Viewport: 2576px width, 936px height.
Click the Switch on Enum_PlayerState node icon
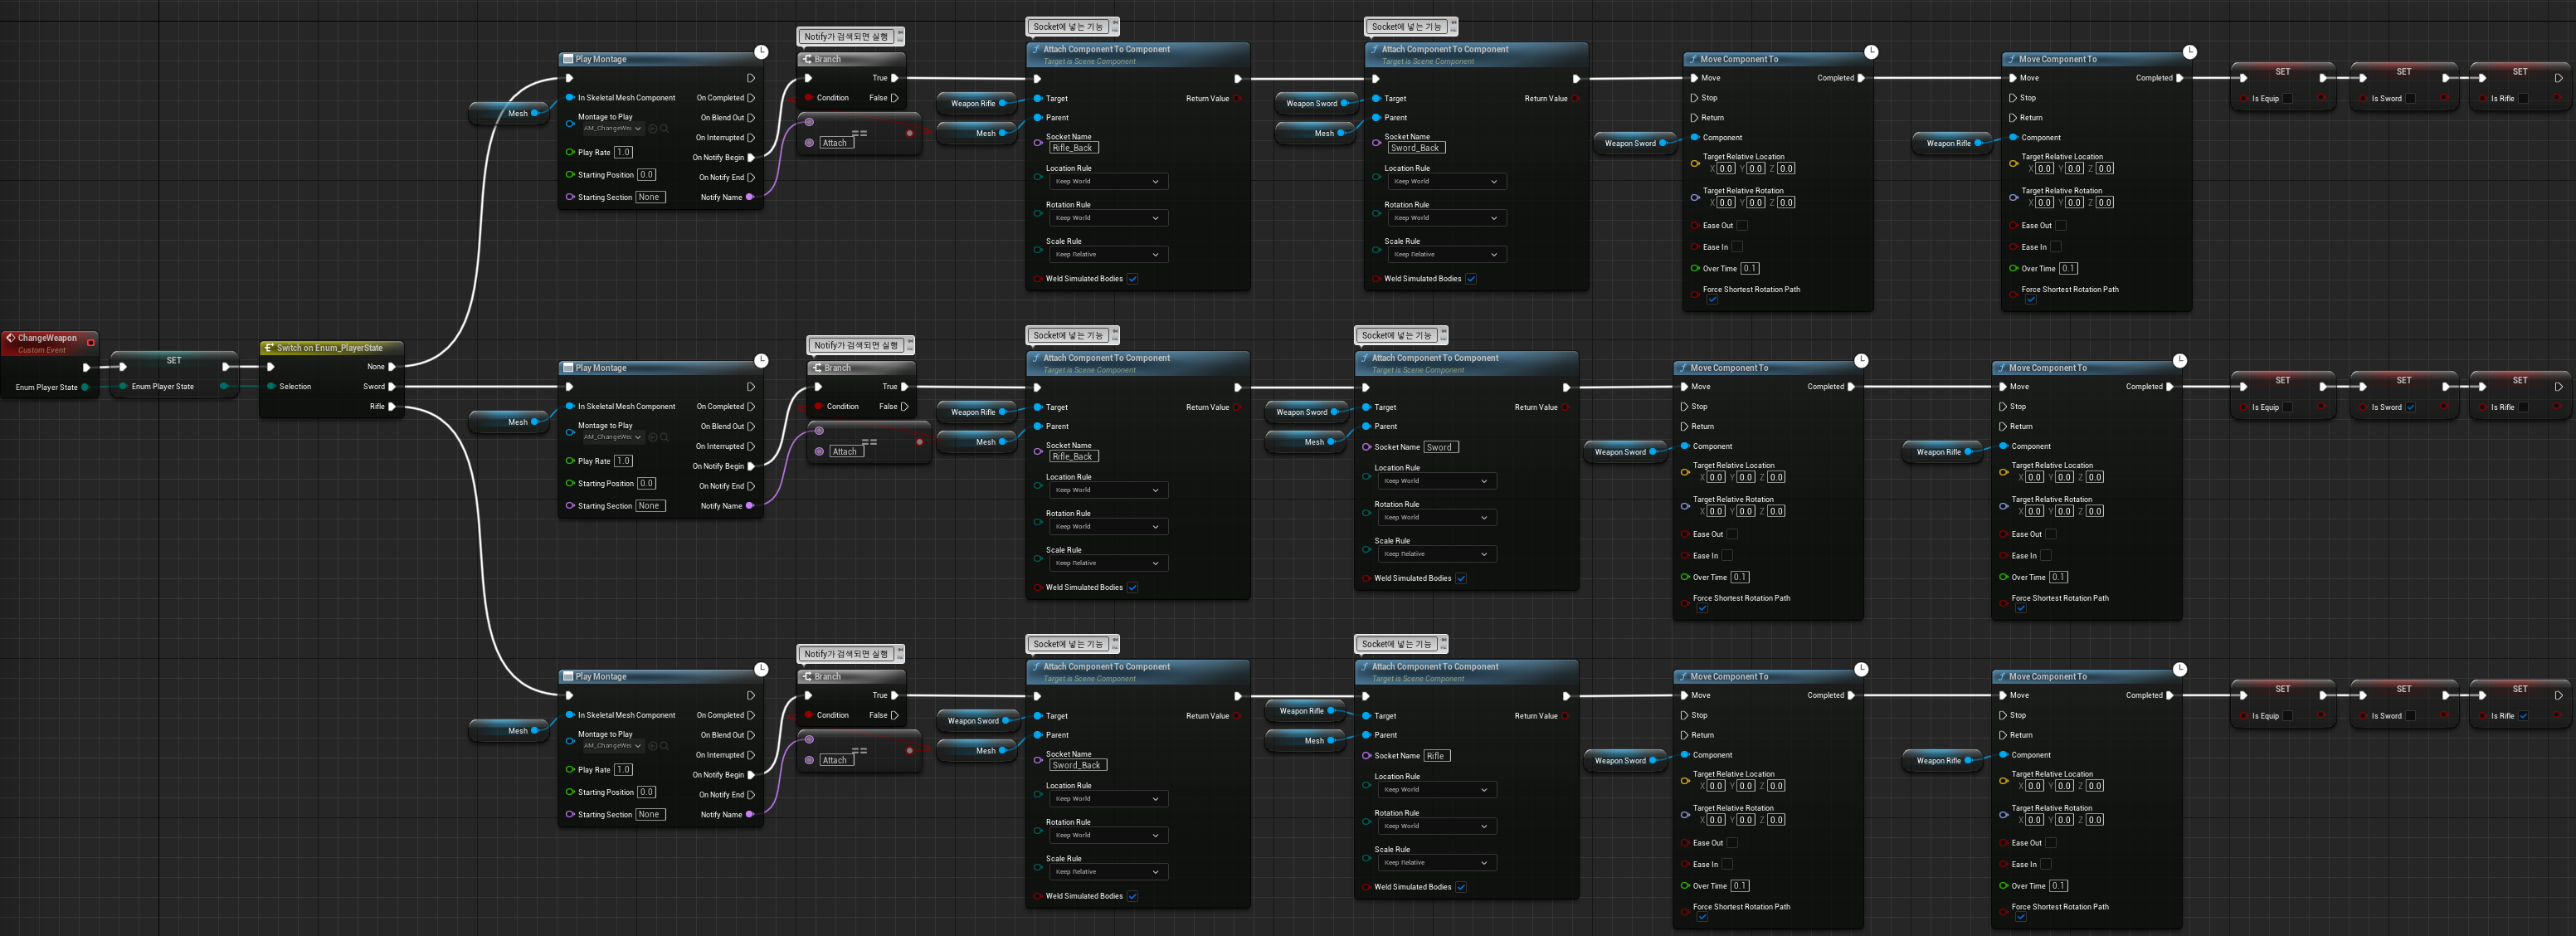(x=269, y=348)
